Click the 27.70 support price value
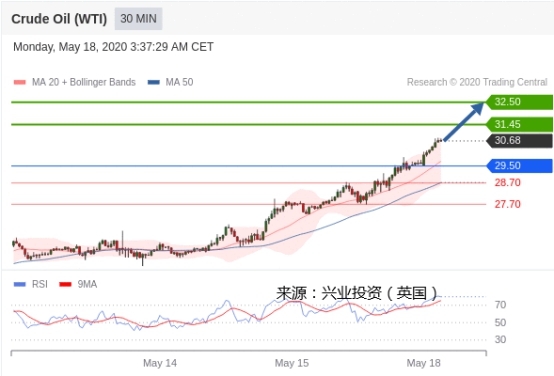 tap(507, 204)
